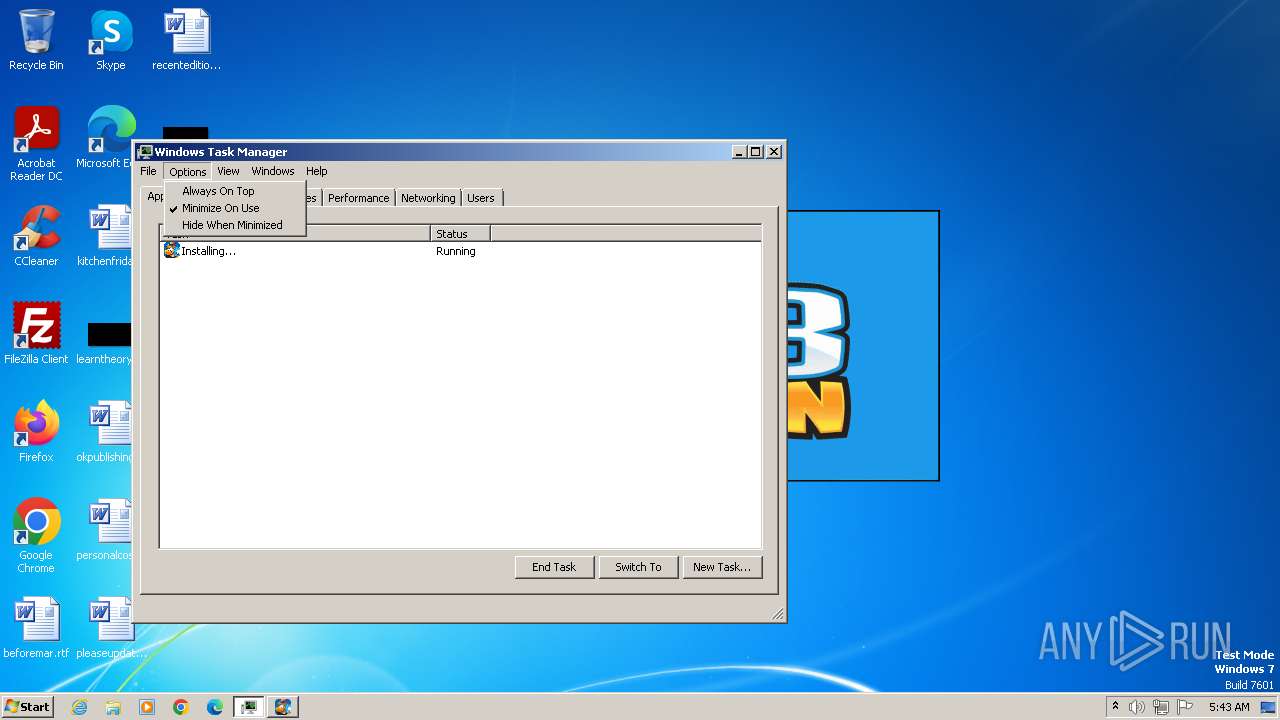1280x720 pixels.
Task: Sort by the Status column header
Action: coord(460,233)
